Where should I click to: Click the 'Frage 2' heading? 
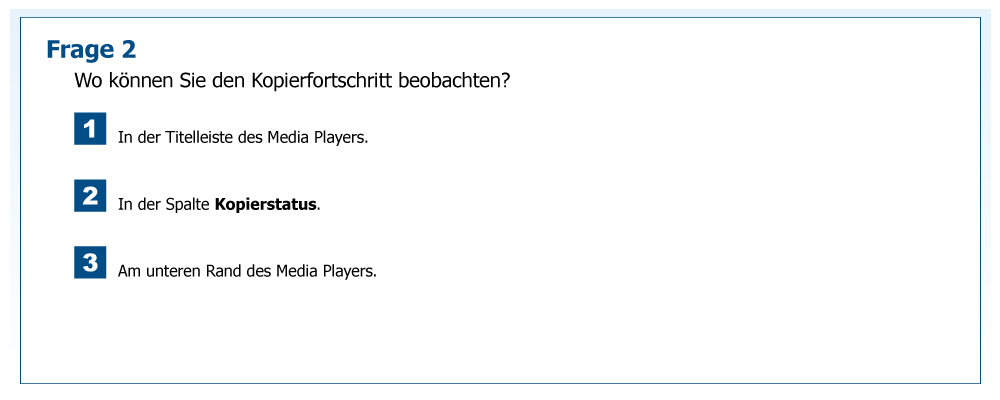pyautogui.click(x=91, y=49)
